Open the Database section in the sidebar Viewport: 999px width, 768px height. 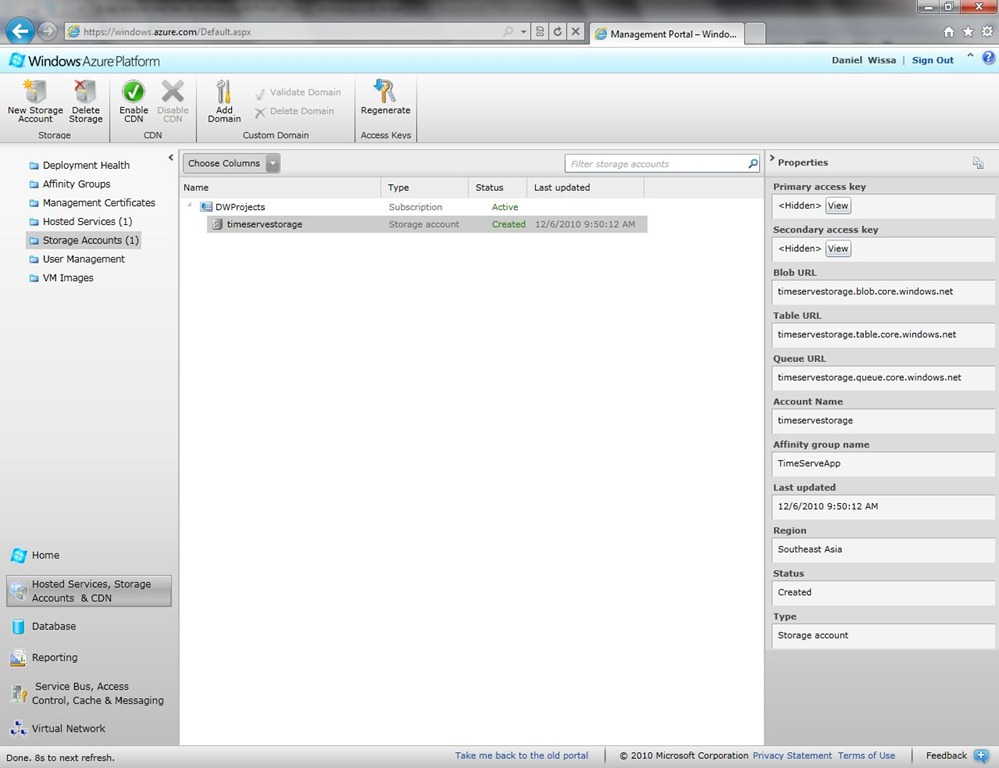(53, 626)
